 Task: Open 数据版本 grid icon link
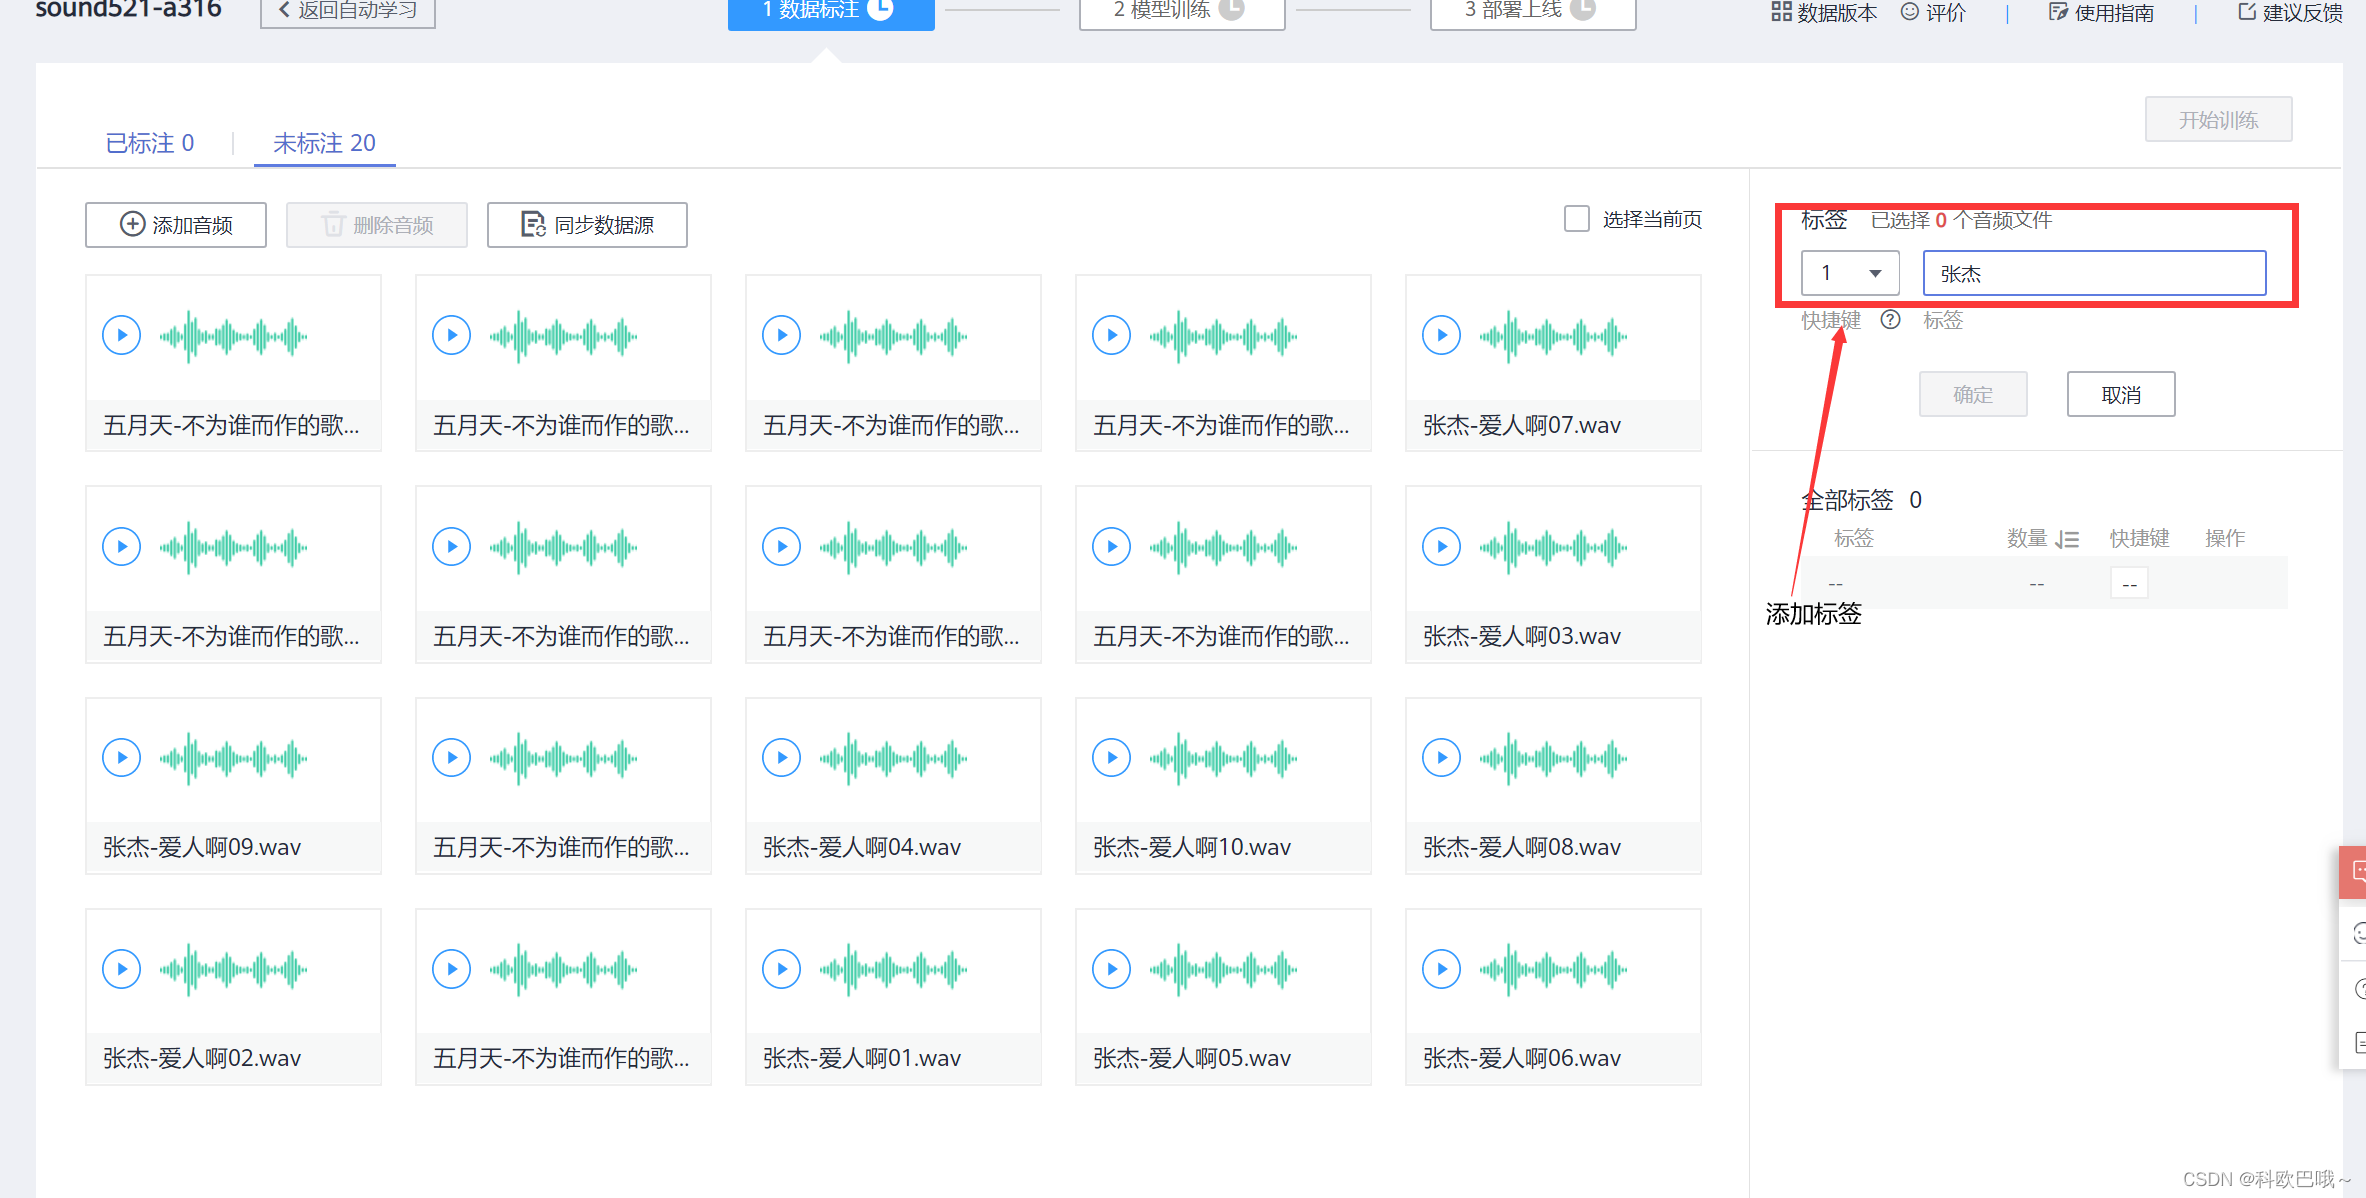point(1824,12)
